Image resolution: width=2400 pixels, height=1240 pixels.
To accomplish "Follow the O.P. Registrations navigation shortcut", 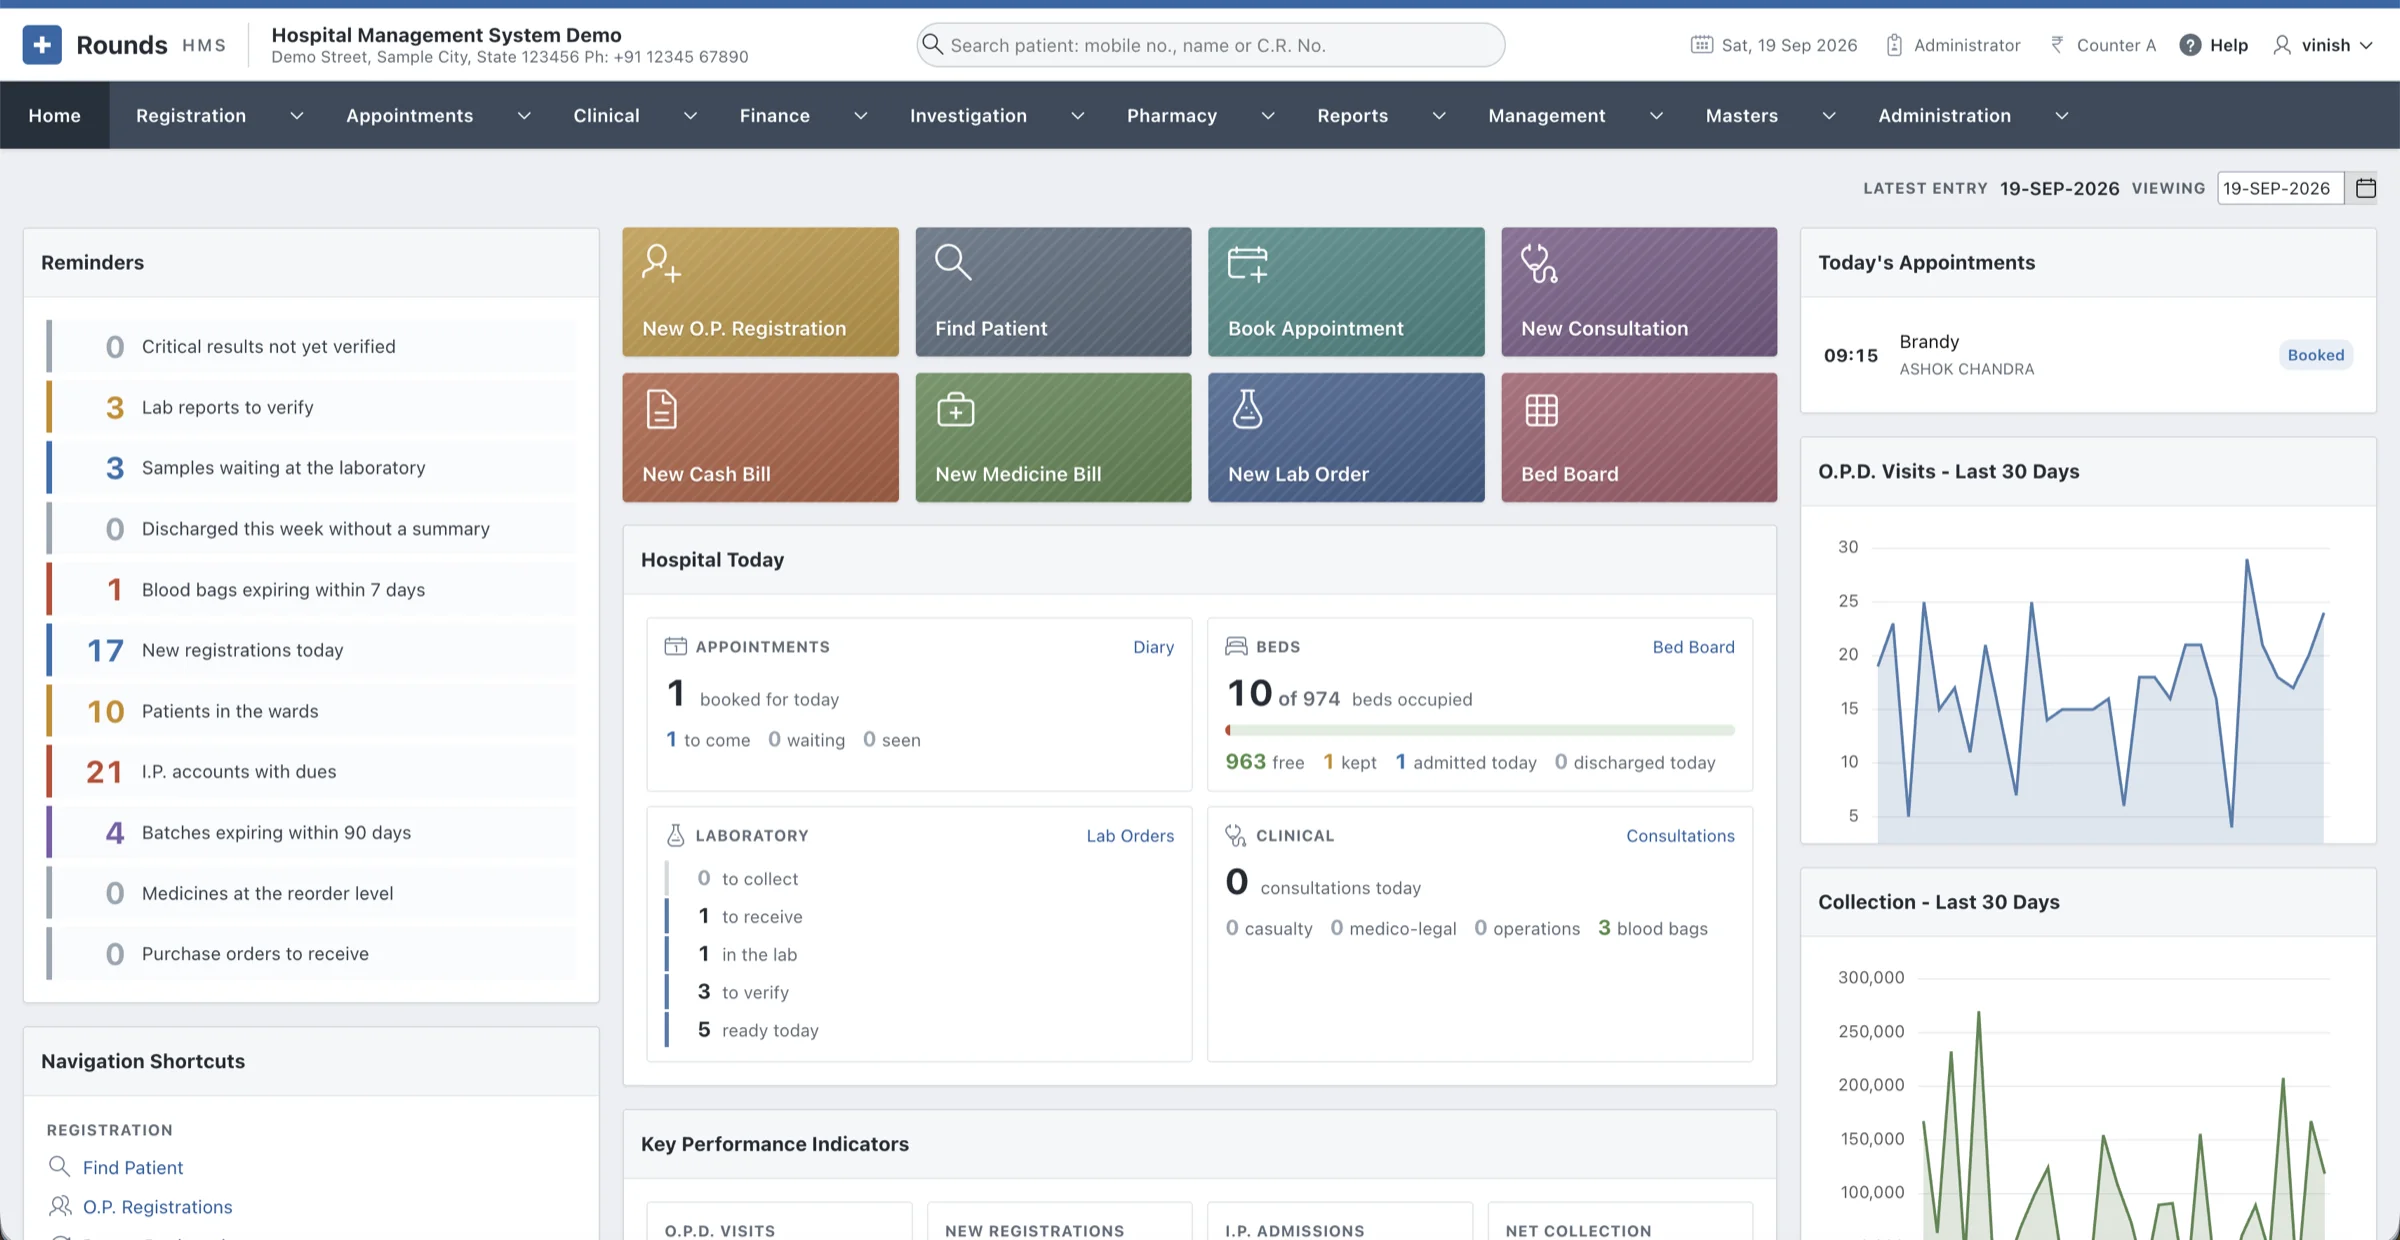I will [x=158, y=1207].
